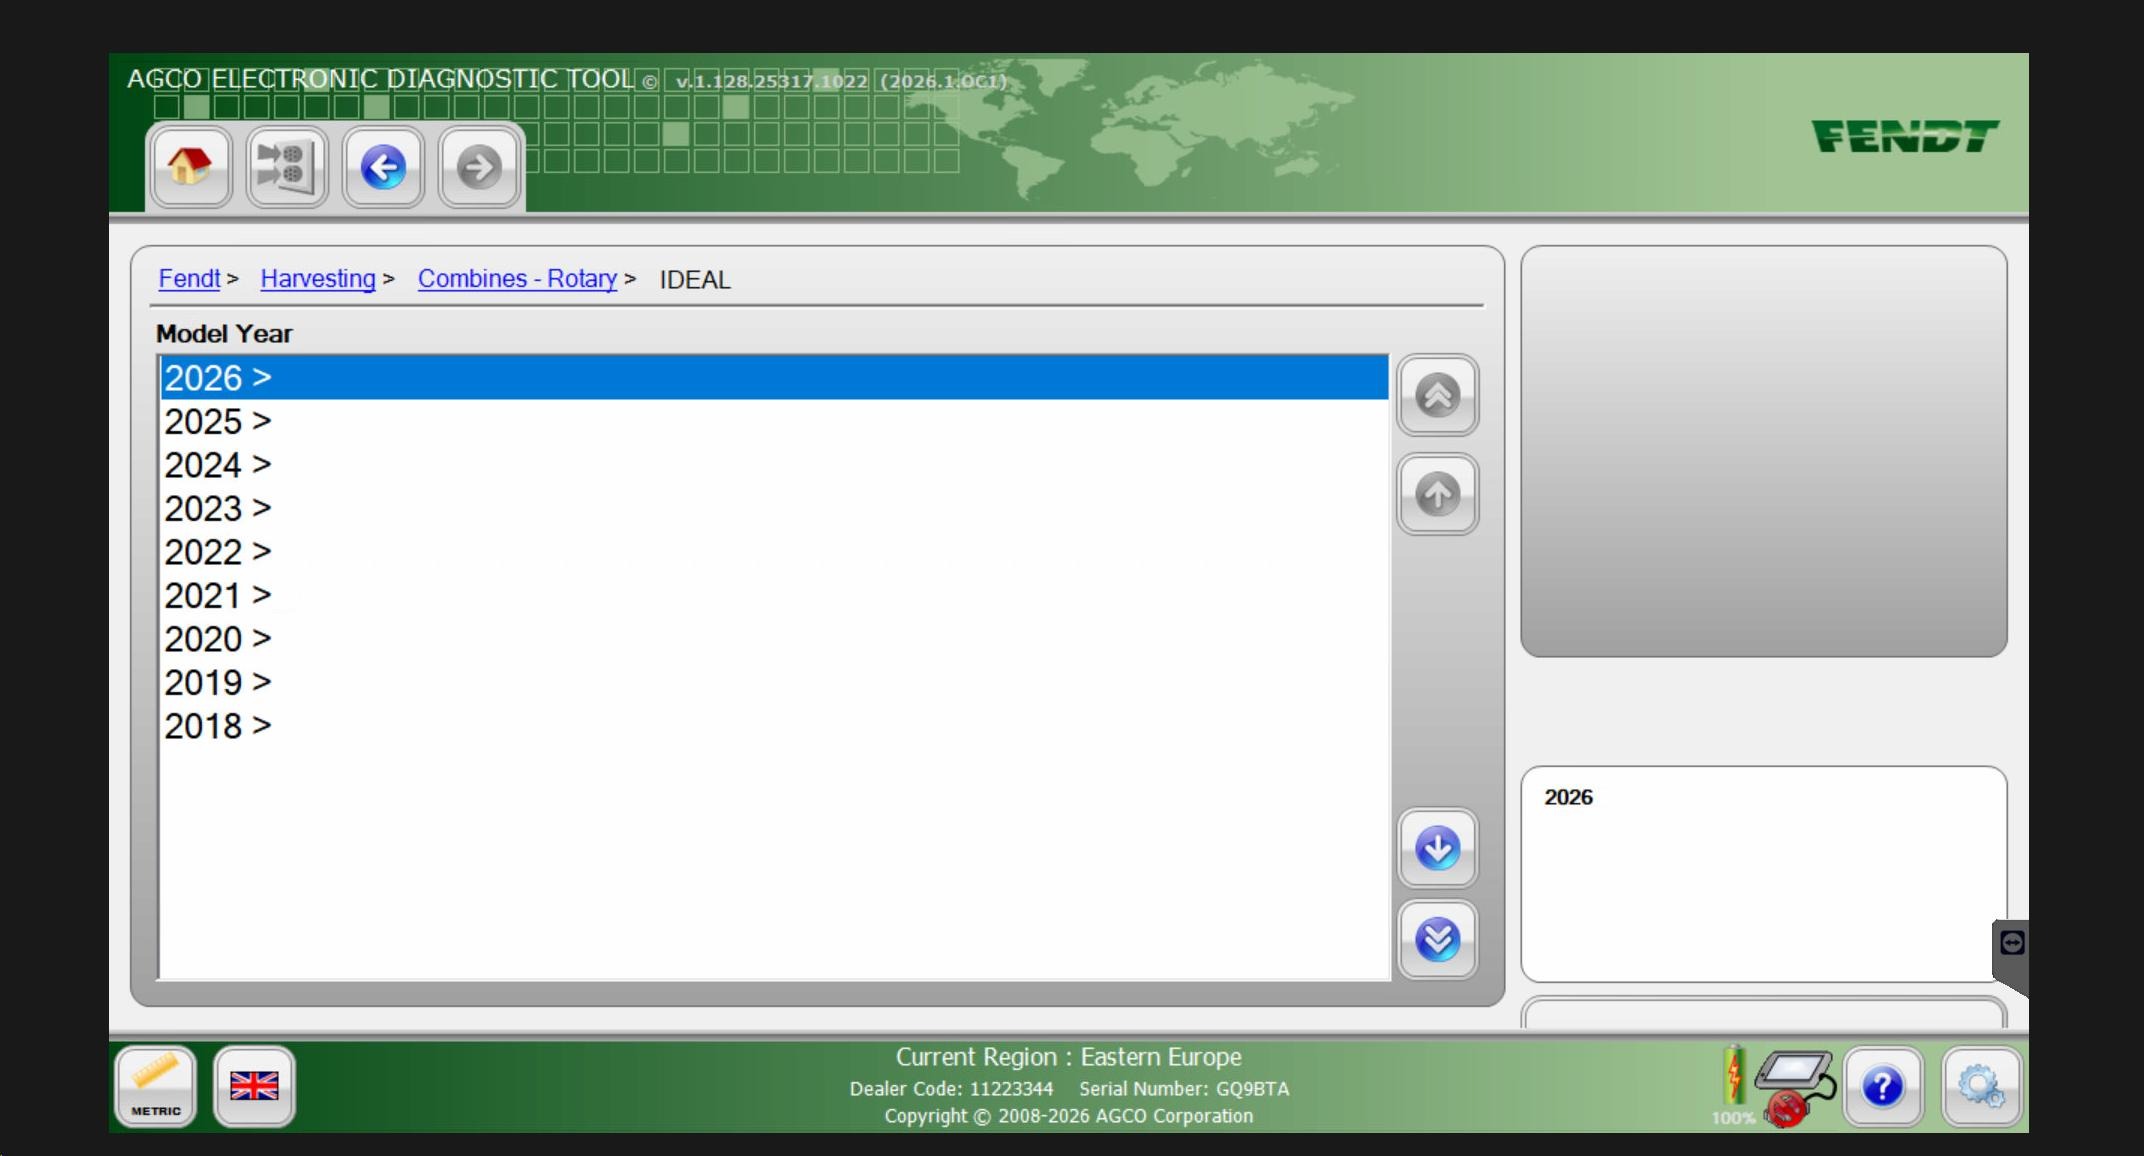Click the Model Year heading
The width and height of the screenshot is (2144, 1156).
(x=224, y=334)
